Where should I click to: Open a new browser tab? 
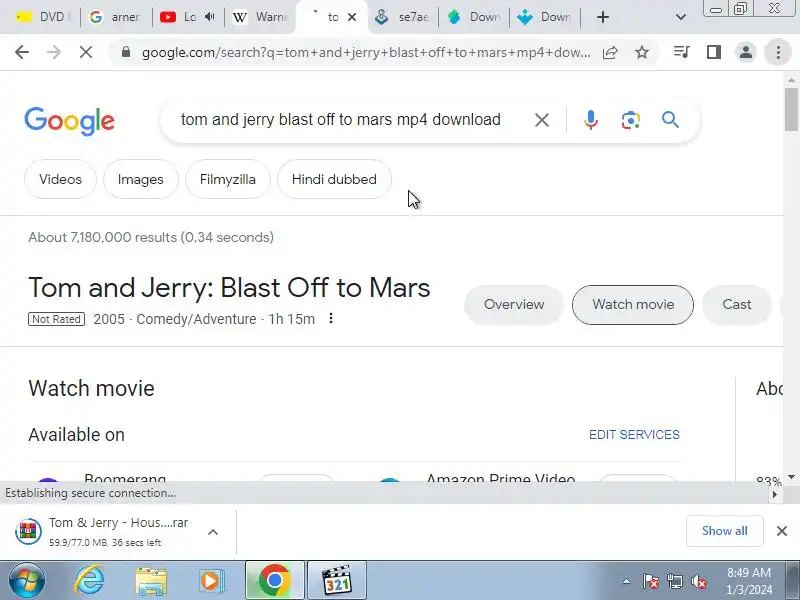603,17
